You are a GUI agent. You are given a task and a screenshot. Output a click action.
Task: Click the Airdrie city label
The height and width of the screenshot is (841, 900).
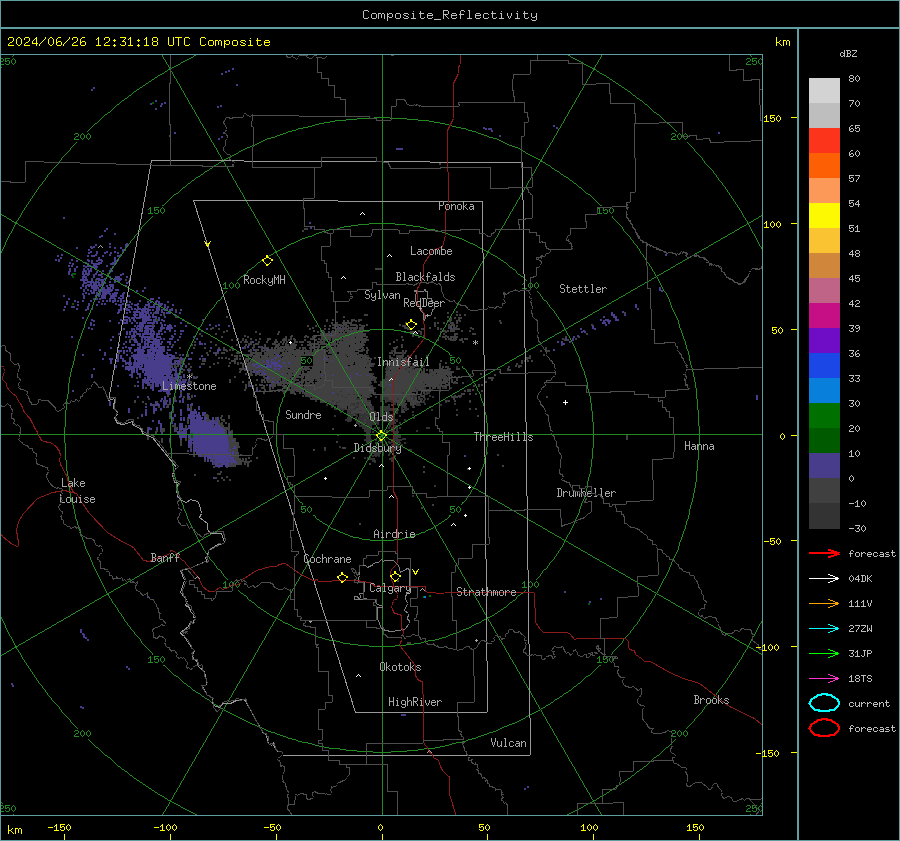[x=394, y=534]
